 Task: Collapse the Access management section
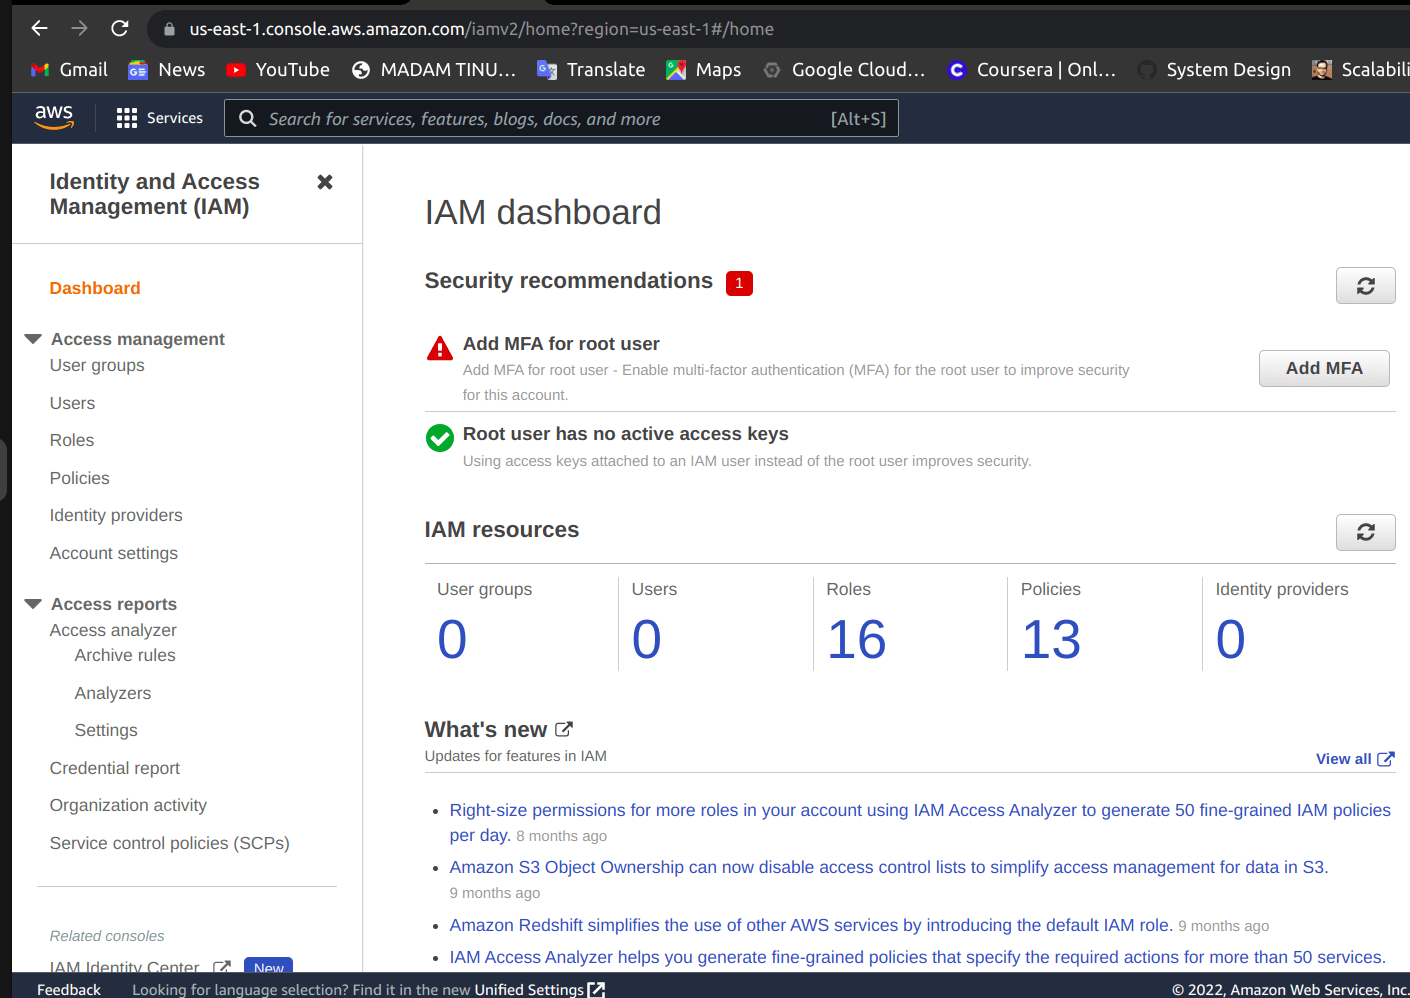(x=33, y=338)
